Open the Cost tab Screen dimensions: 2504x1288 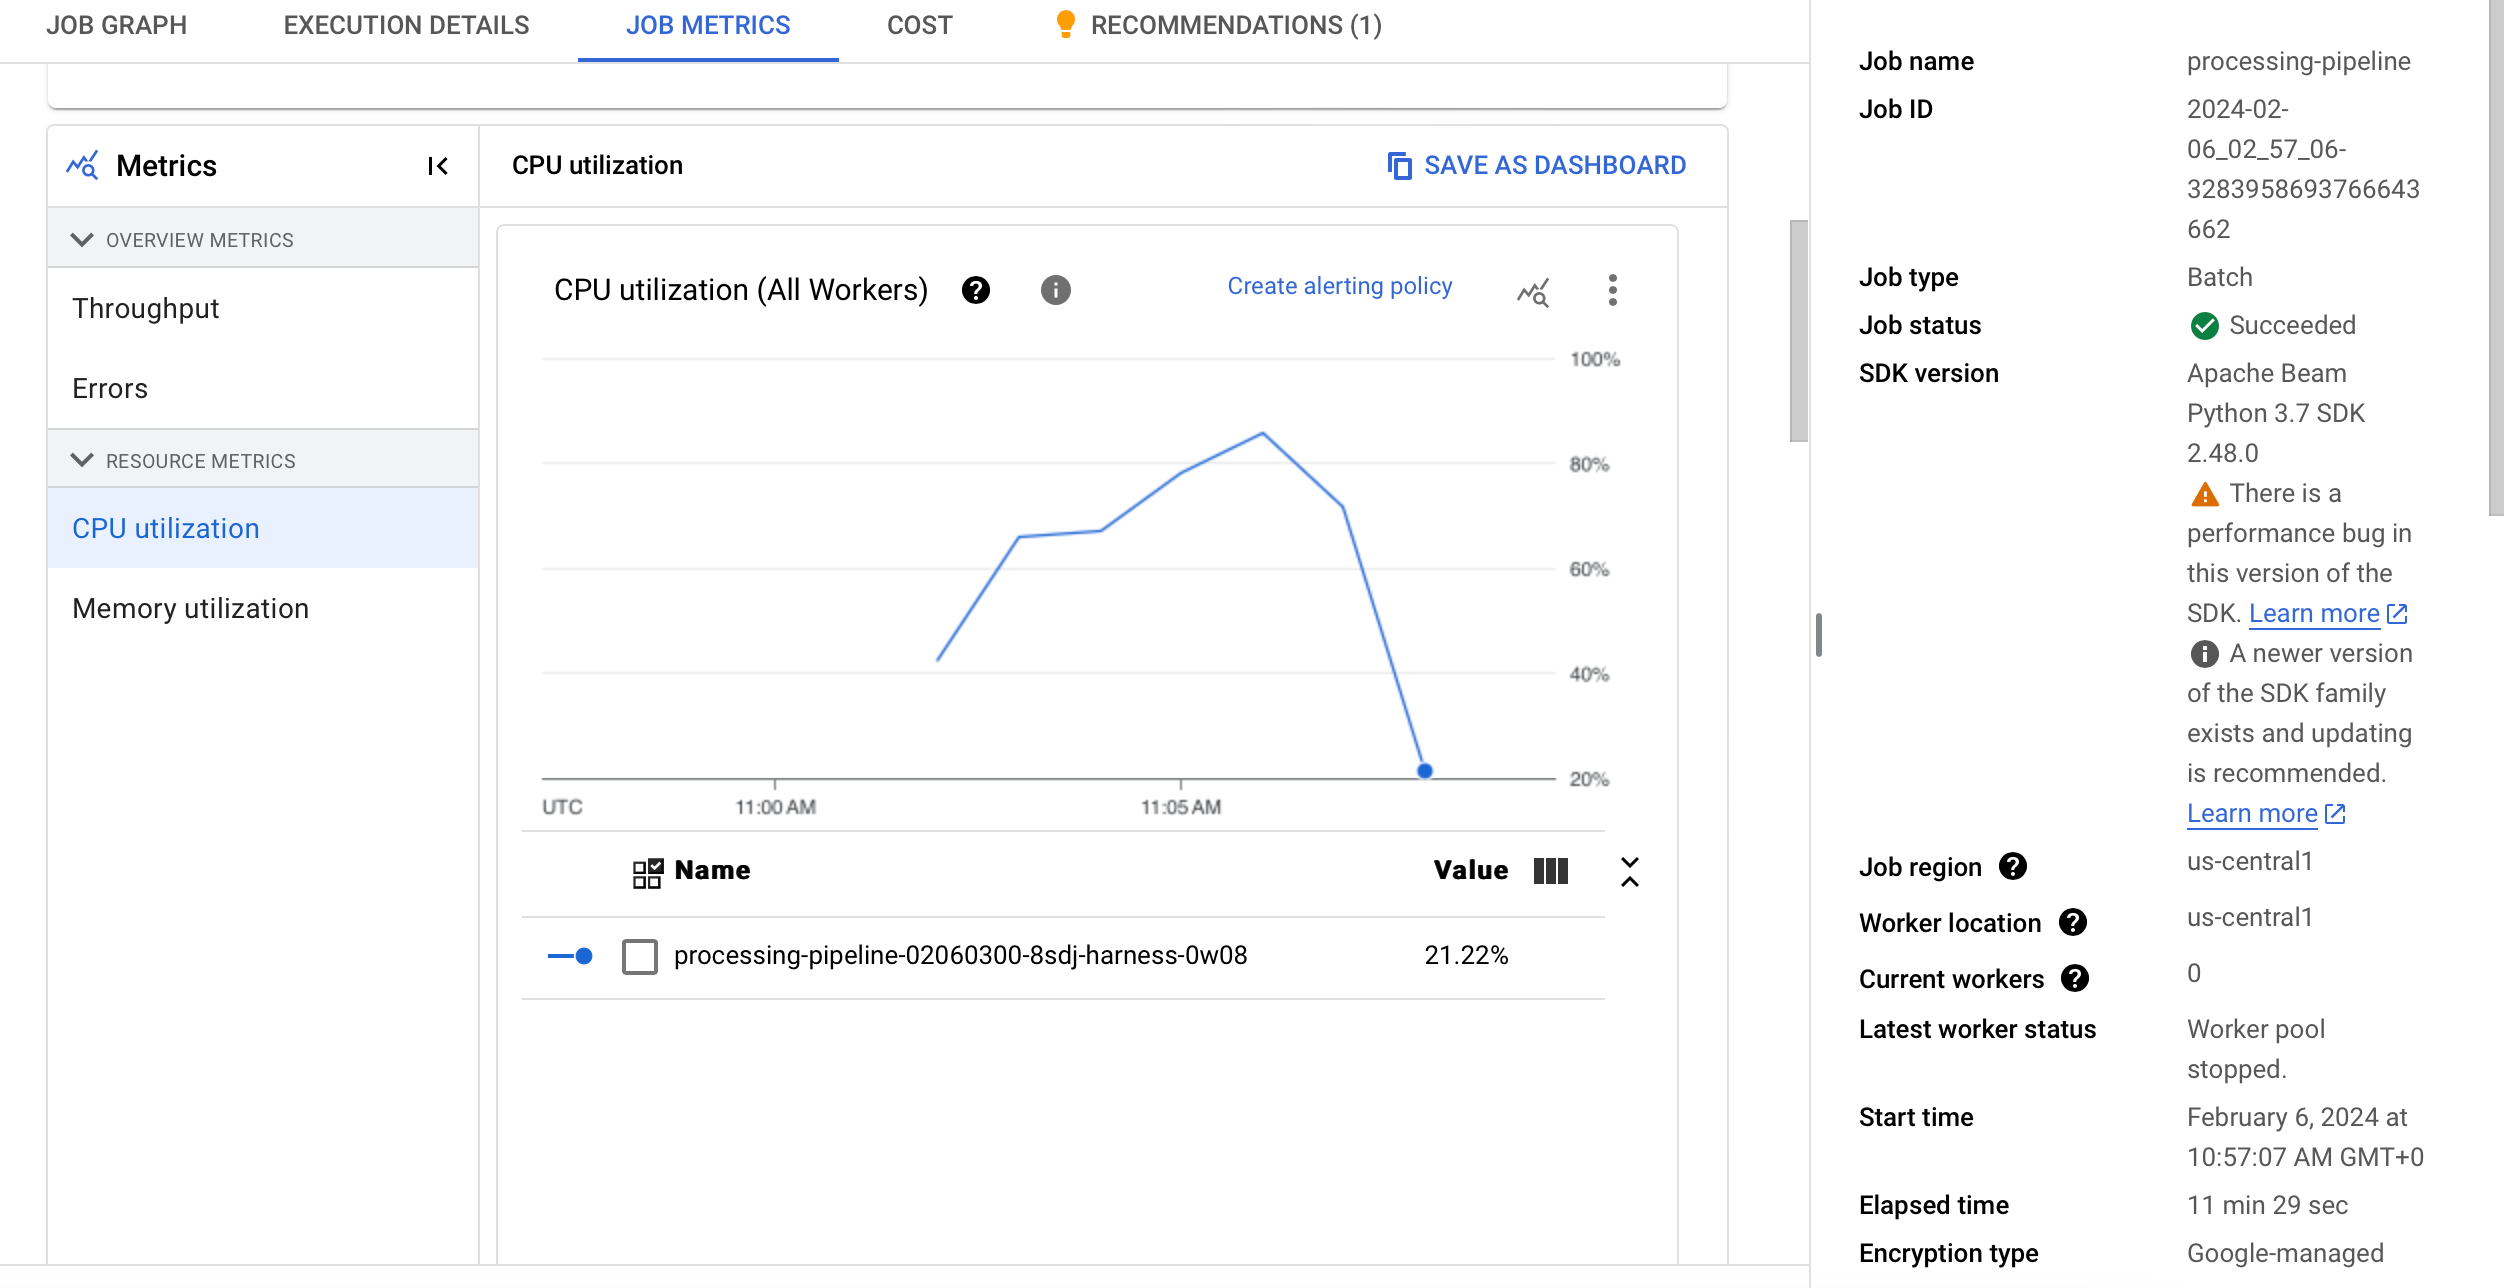920,25
